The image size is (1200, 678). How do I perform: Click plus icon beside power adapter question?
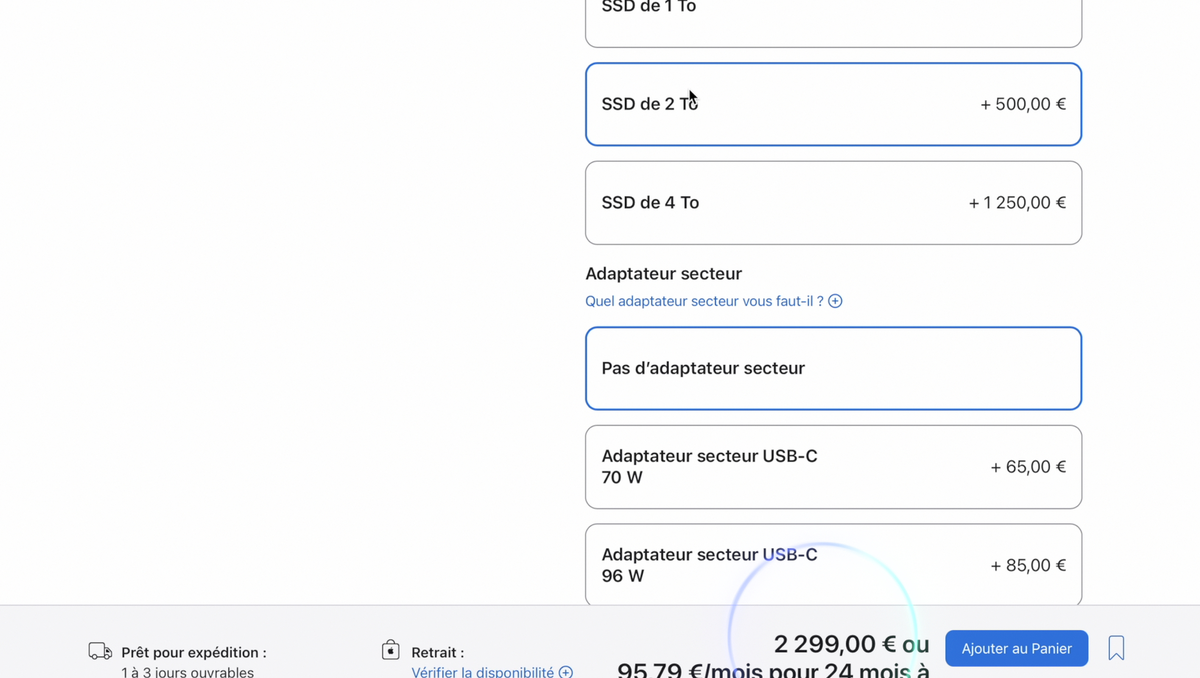coord(835,301)
